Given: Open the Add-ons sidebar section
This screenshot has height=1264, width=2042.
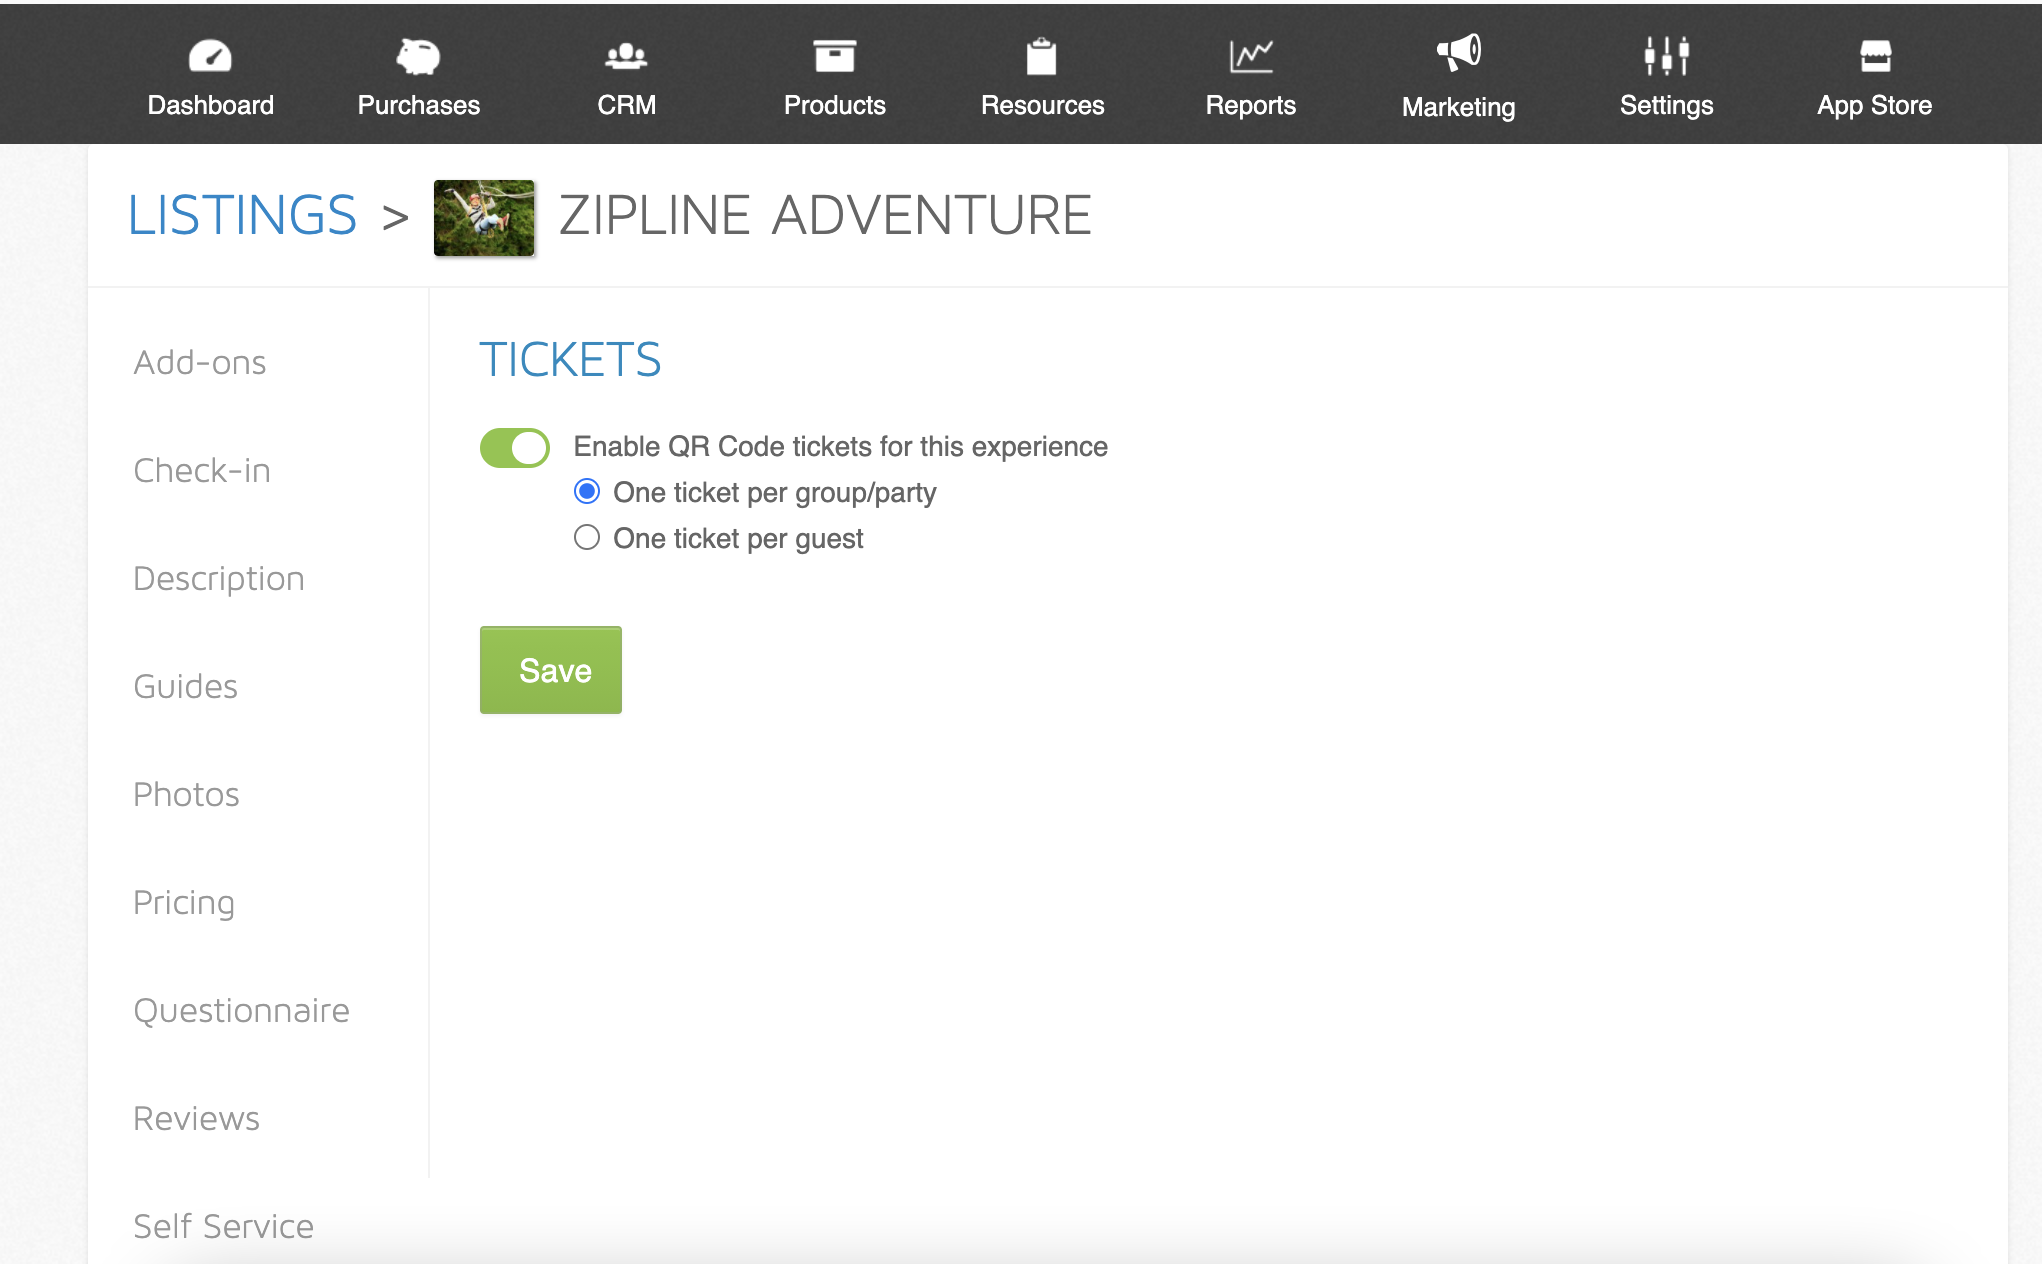Looking at the screenshot, I should pyautogui.click(x=200, y=362).
